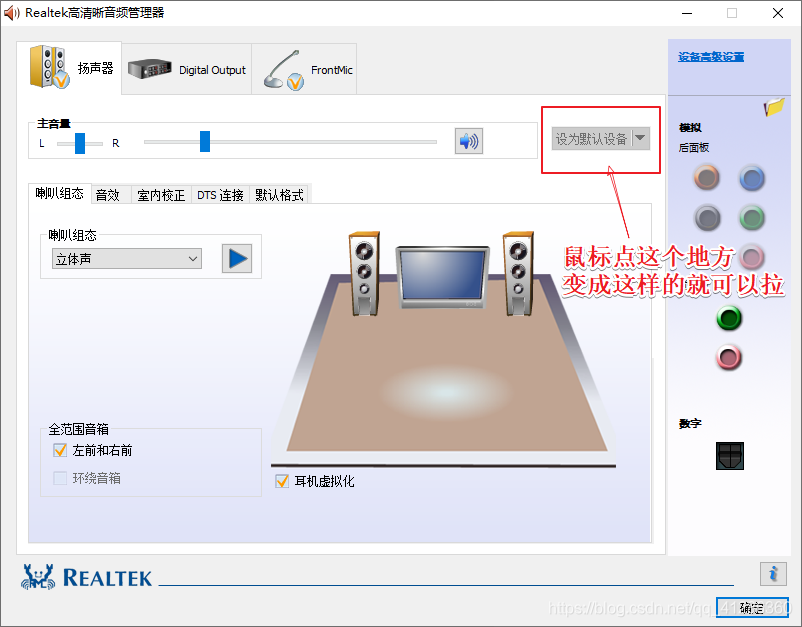Click the right speaker in room view
Screen dimensions: 802x627
518,274
